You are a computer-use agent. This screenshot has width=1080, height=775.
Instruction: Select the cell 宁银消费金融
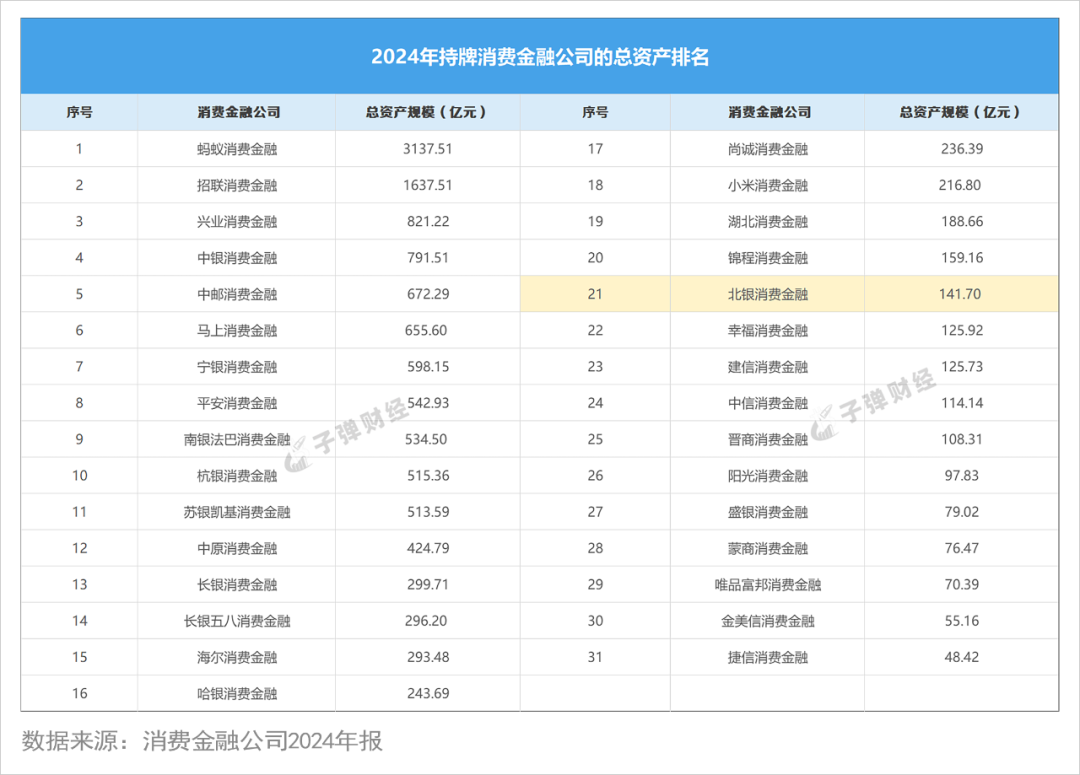click(237, 366)
